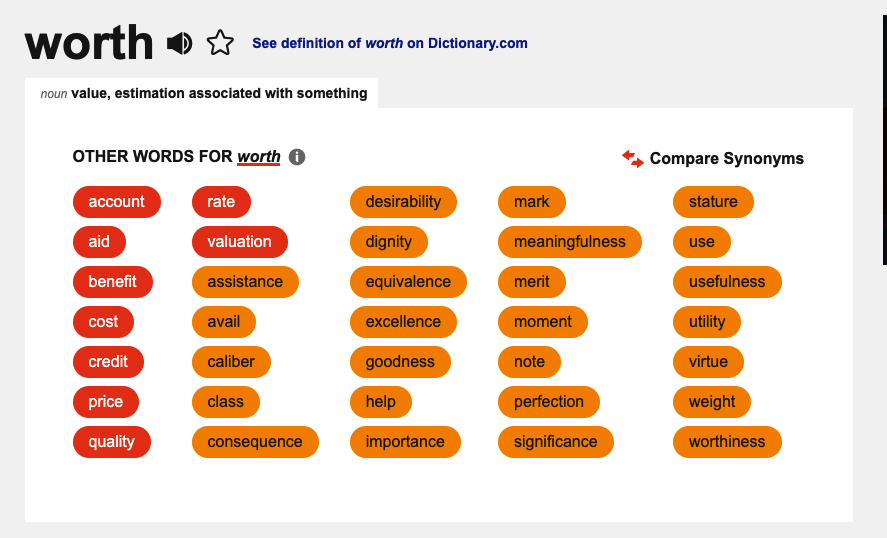Go to the synonym worthiness
Screen dimensions: 887x538
[727, 442]
